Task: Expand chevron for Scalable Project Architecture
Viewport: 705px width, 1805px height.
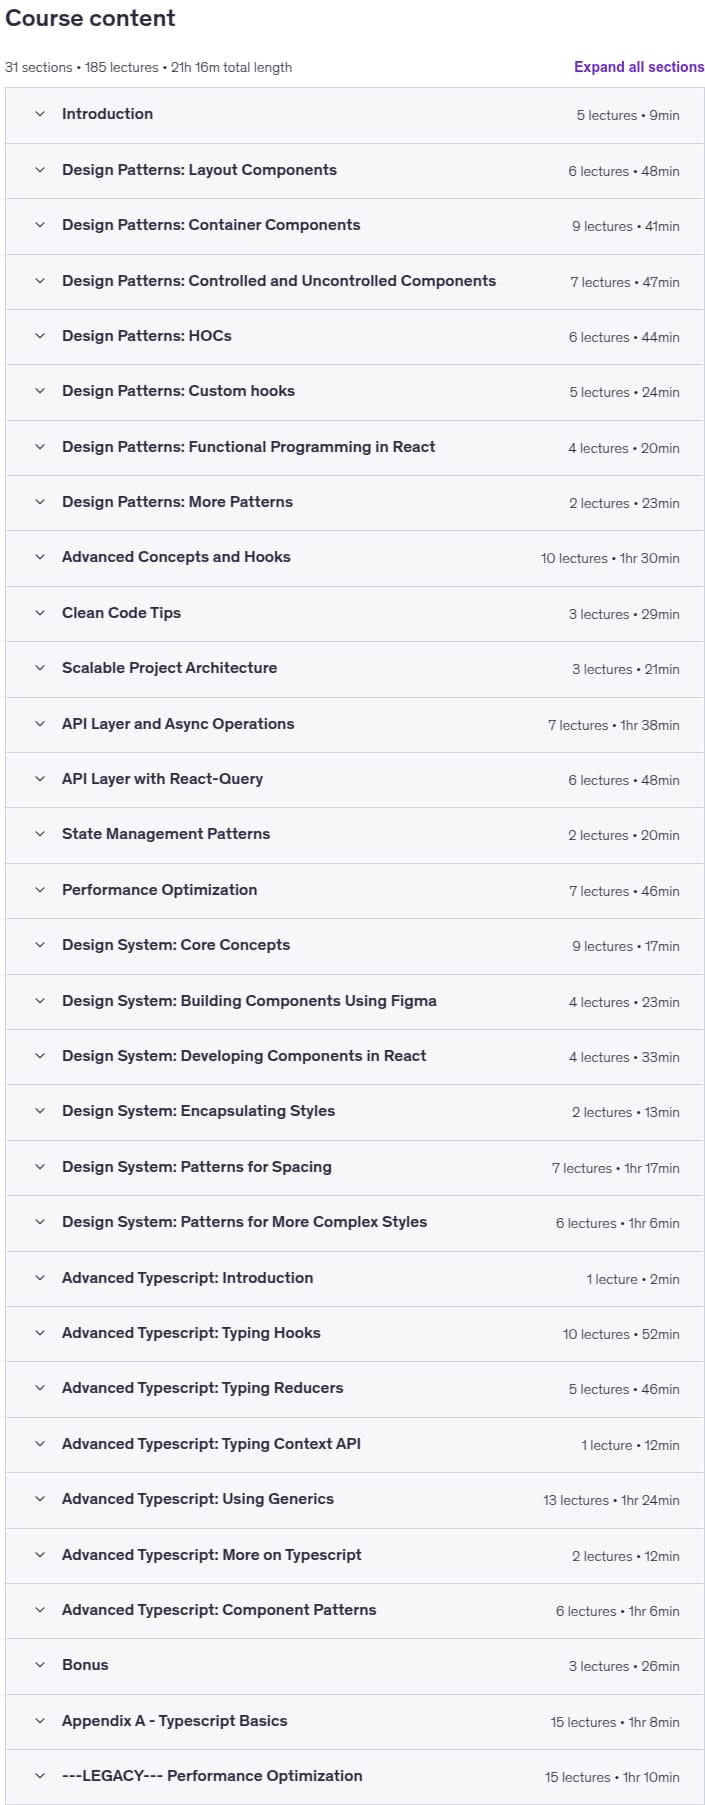Action: click(x=40, y=668)
